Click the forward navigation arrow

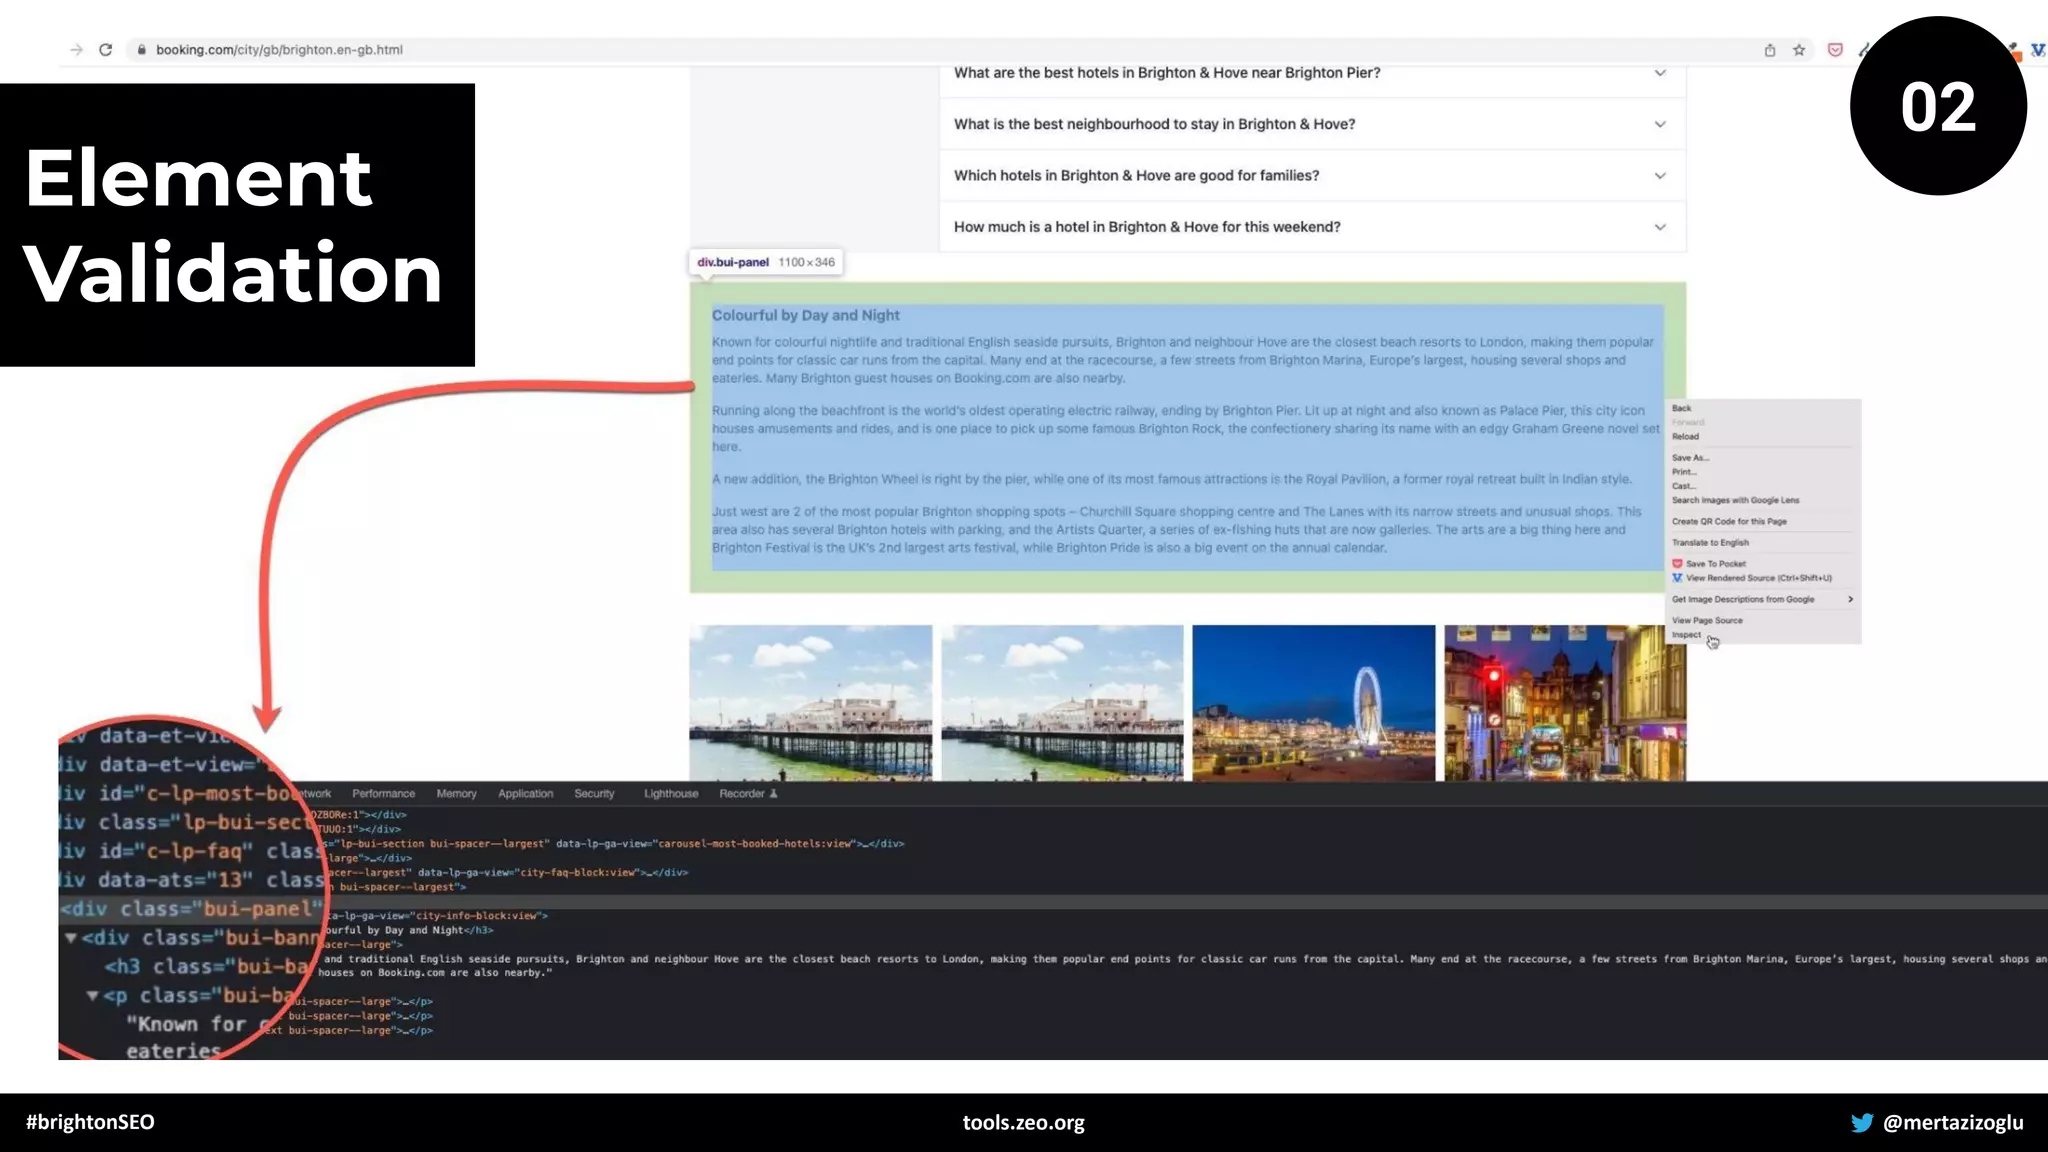(76, 50)
